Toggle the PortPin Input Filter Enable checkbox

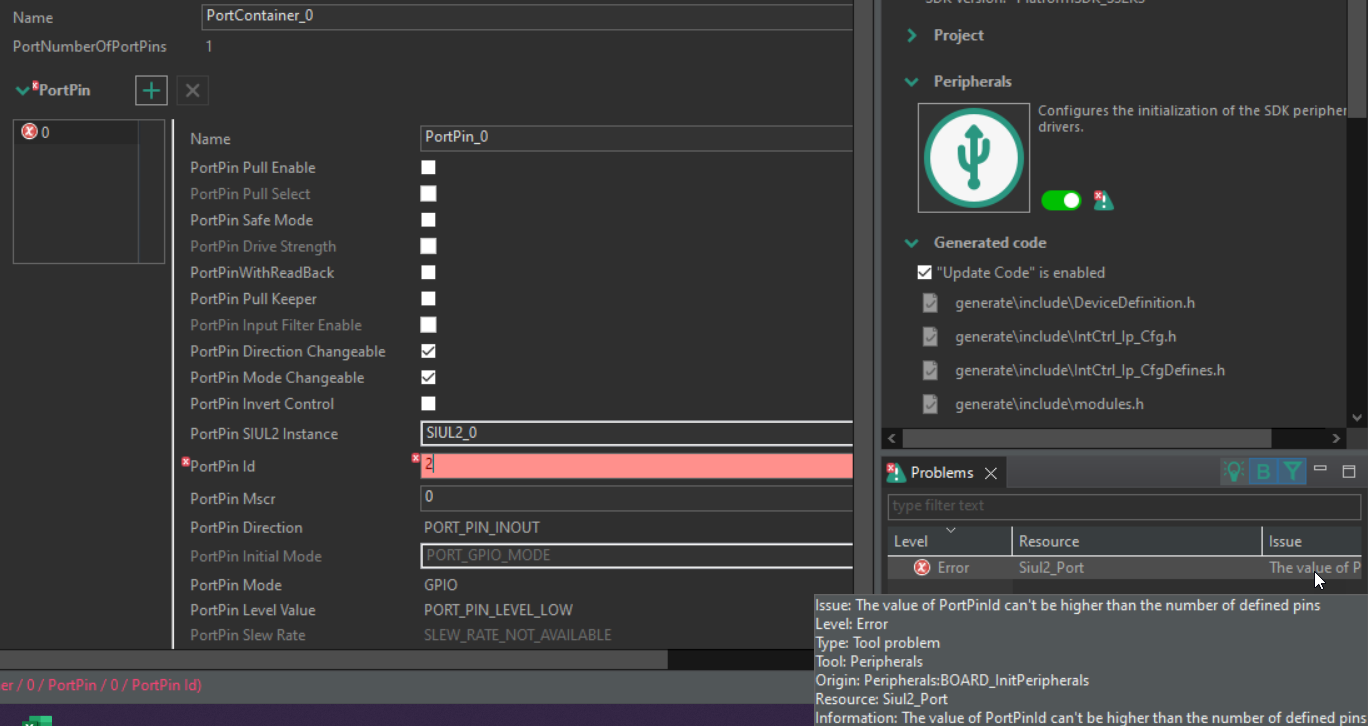(428, 325)
